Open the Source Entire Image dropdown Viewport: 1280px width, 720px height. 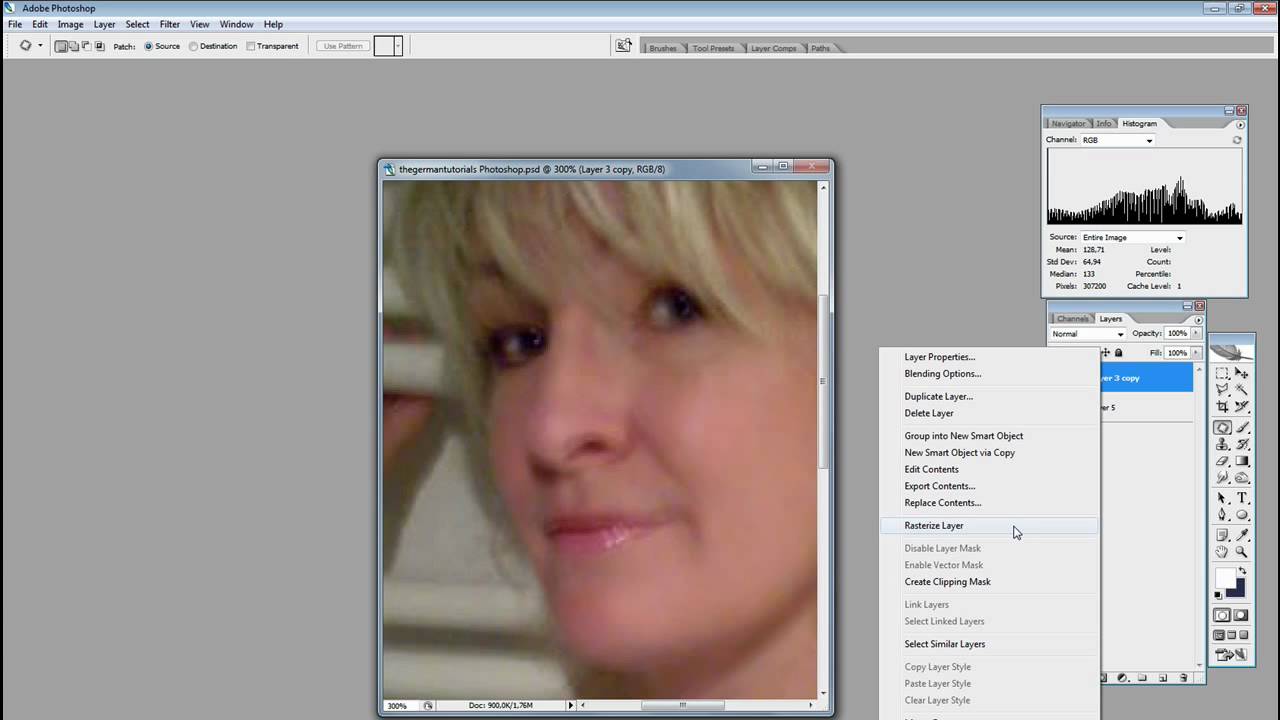pos(1132,238)
